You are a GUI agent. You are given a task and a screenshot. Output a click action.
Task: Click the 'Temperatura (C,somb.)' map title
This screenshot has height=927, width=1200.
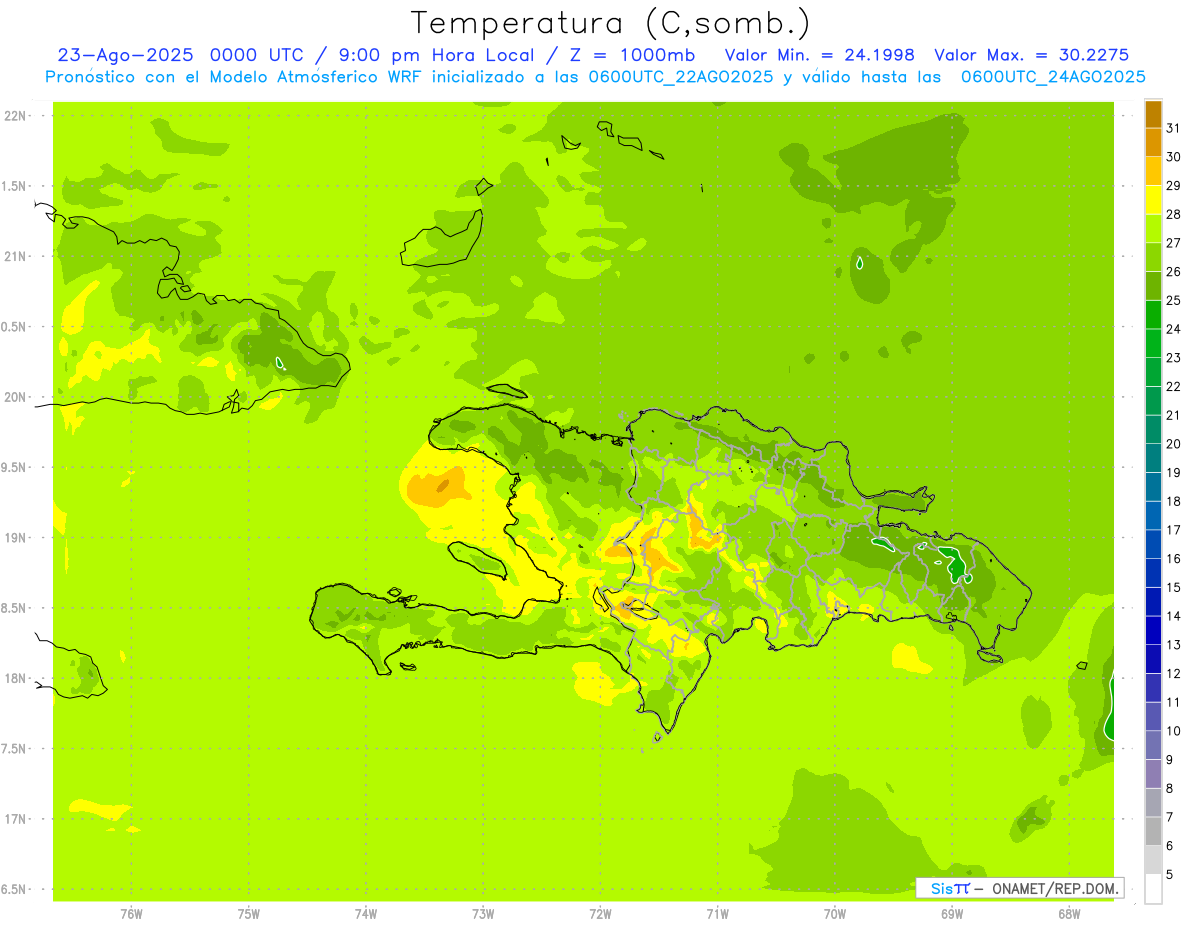(611, 23)
